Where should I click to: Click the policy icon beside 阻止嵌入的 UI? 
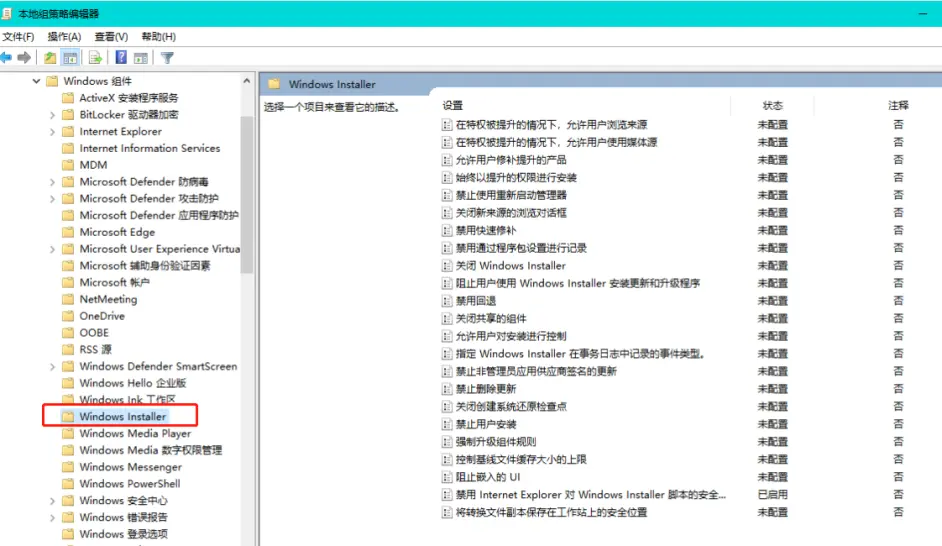[x=446, y=477]
